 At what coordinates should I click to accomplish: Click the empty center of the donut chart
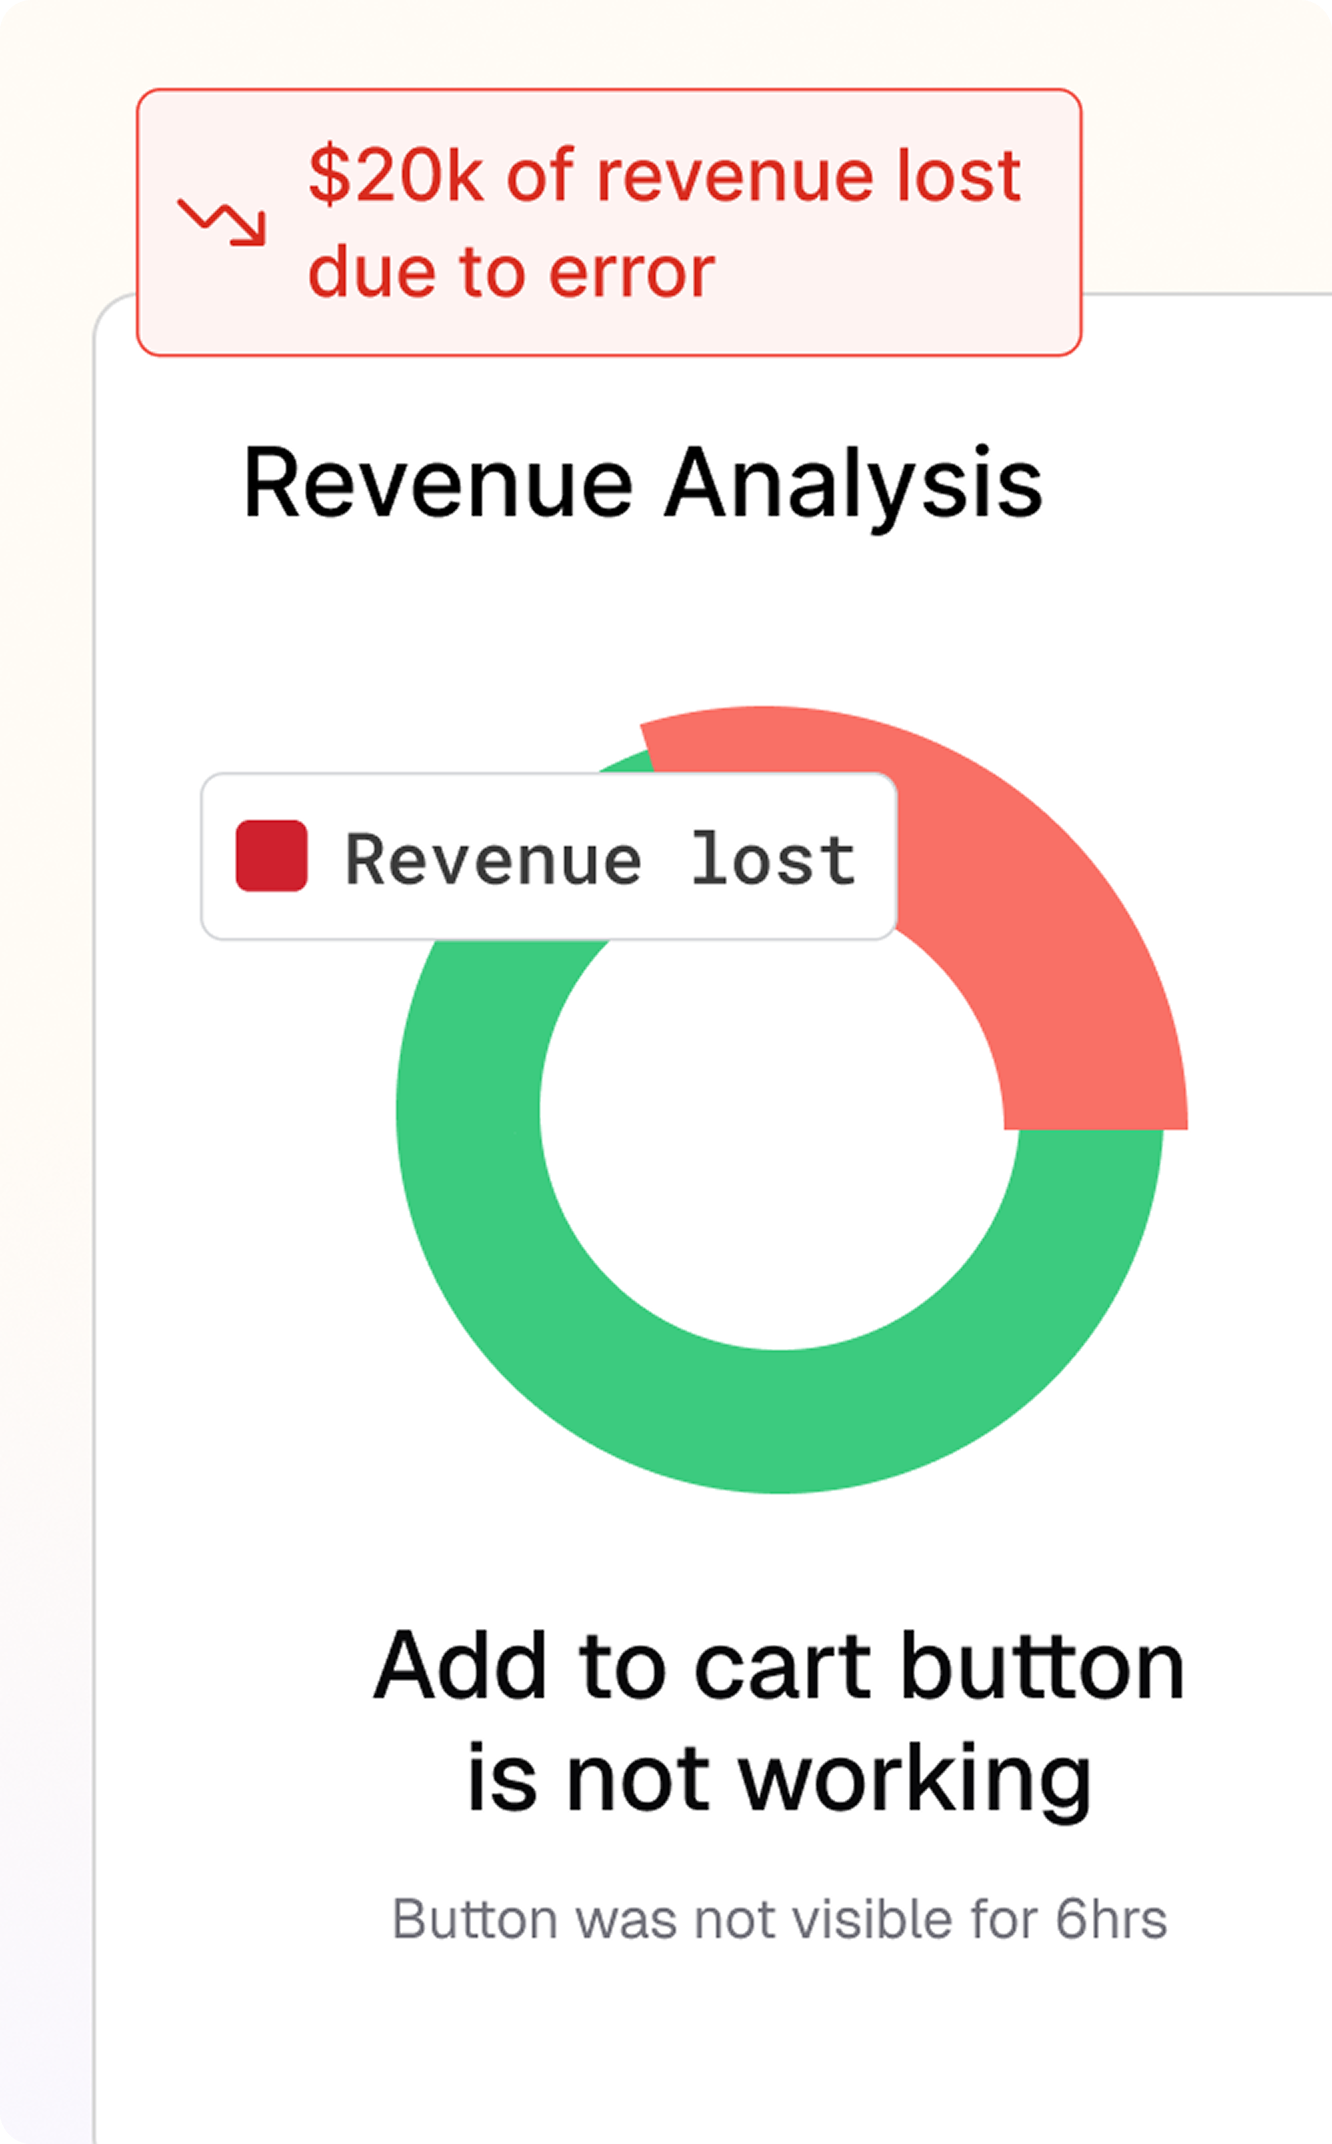point(779,1110)
